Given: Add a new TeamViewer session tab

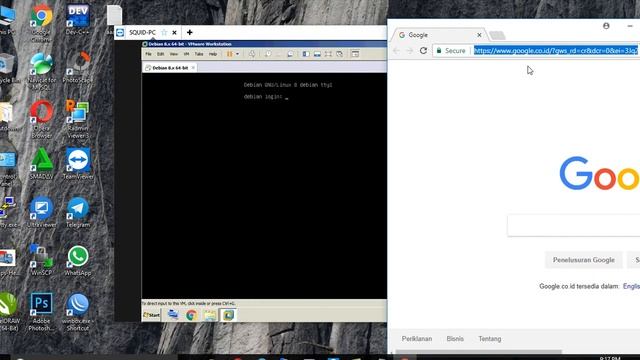Looking at the screenshot, I should (189, 32).
